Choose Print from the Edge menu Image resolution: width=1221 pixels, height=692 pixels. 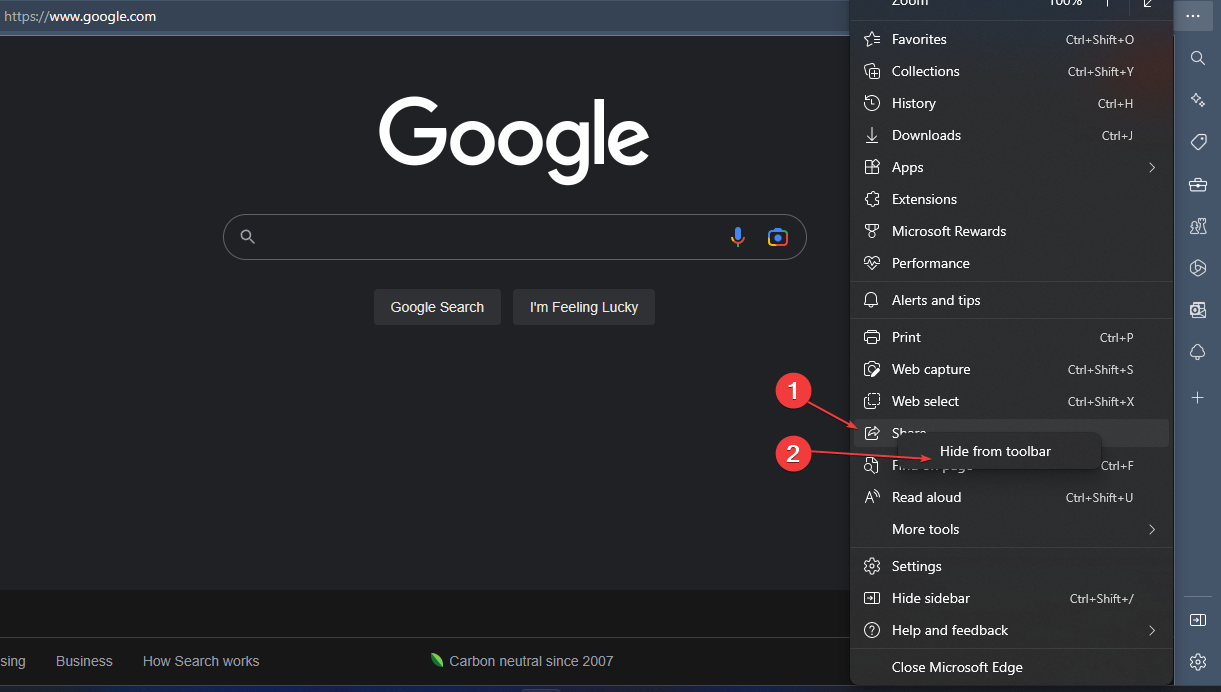1010,337
